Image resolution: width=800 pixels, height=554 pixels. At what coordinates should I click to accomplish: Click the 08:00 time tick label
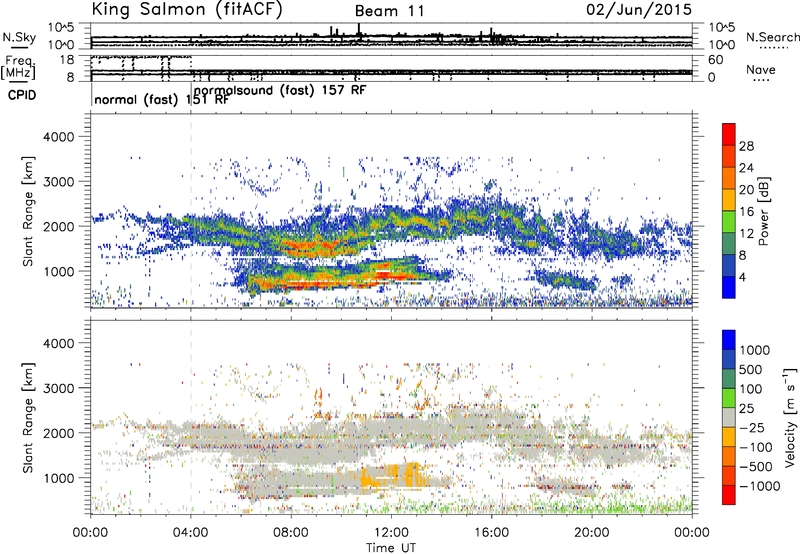pos(291,533)
